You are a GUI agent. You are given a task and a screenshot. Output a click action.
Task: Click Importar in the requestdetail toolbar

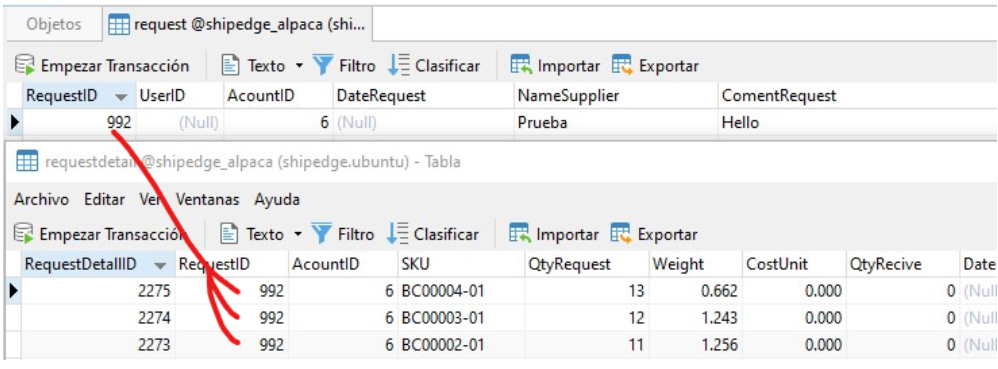click(x=554, y=234)
